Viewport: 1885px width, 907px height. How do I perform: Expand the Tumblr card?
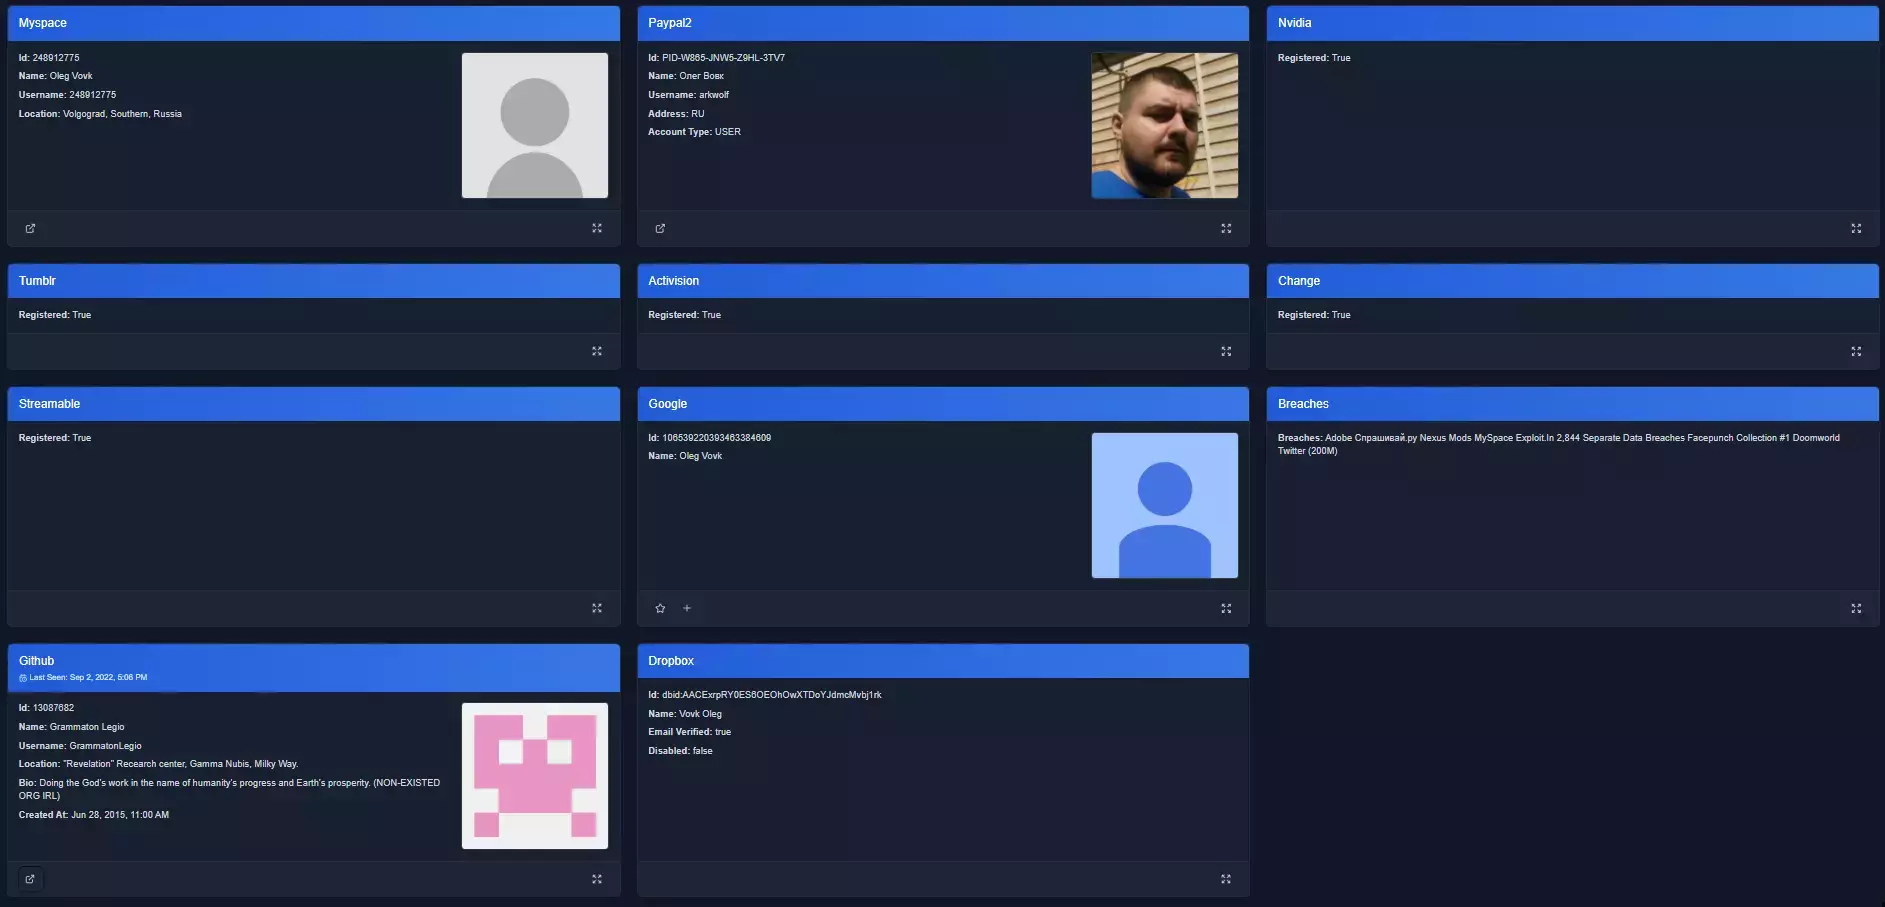click(x=597, y=351)
